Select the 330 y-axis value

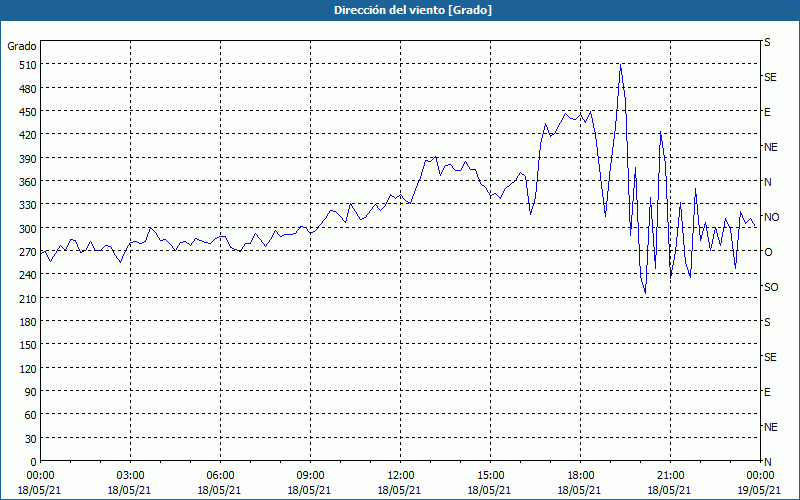(x=29, y=205)
